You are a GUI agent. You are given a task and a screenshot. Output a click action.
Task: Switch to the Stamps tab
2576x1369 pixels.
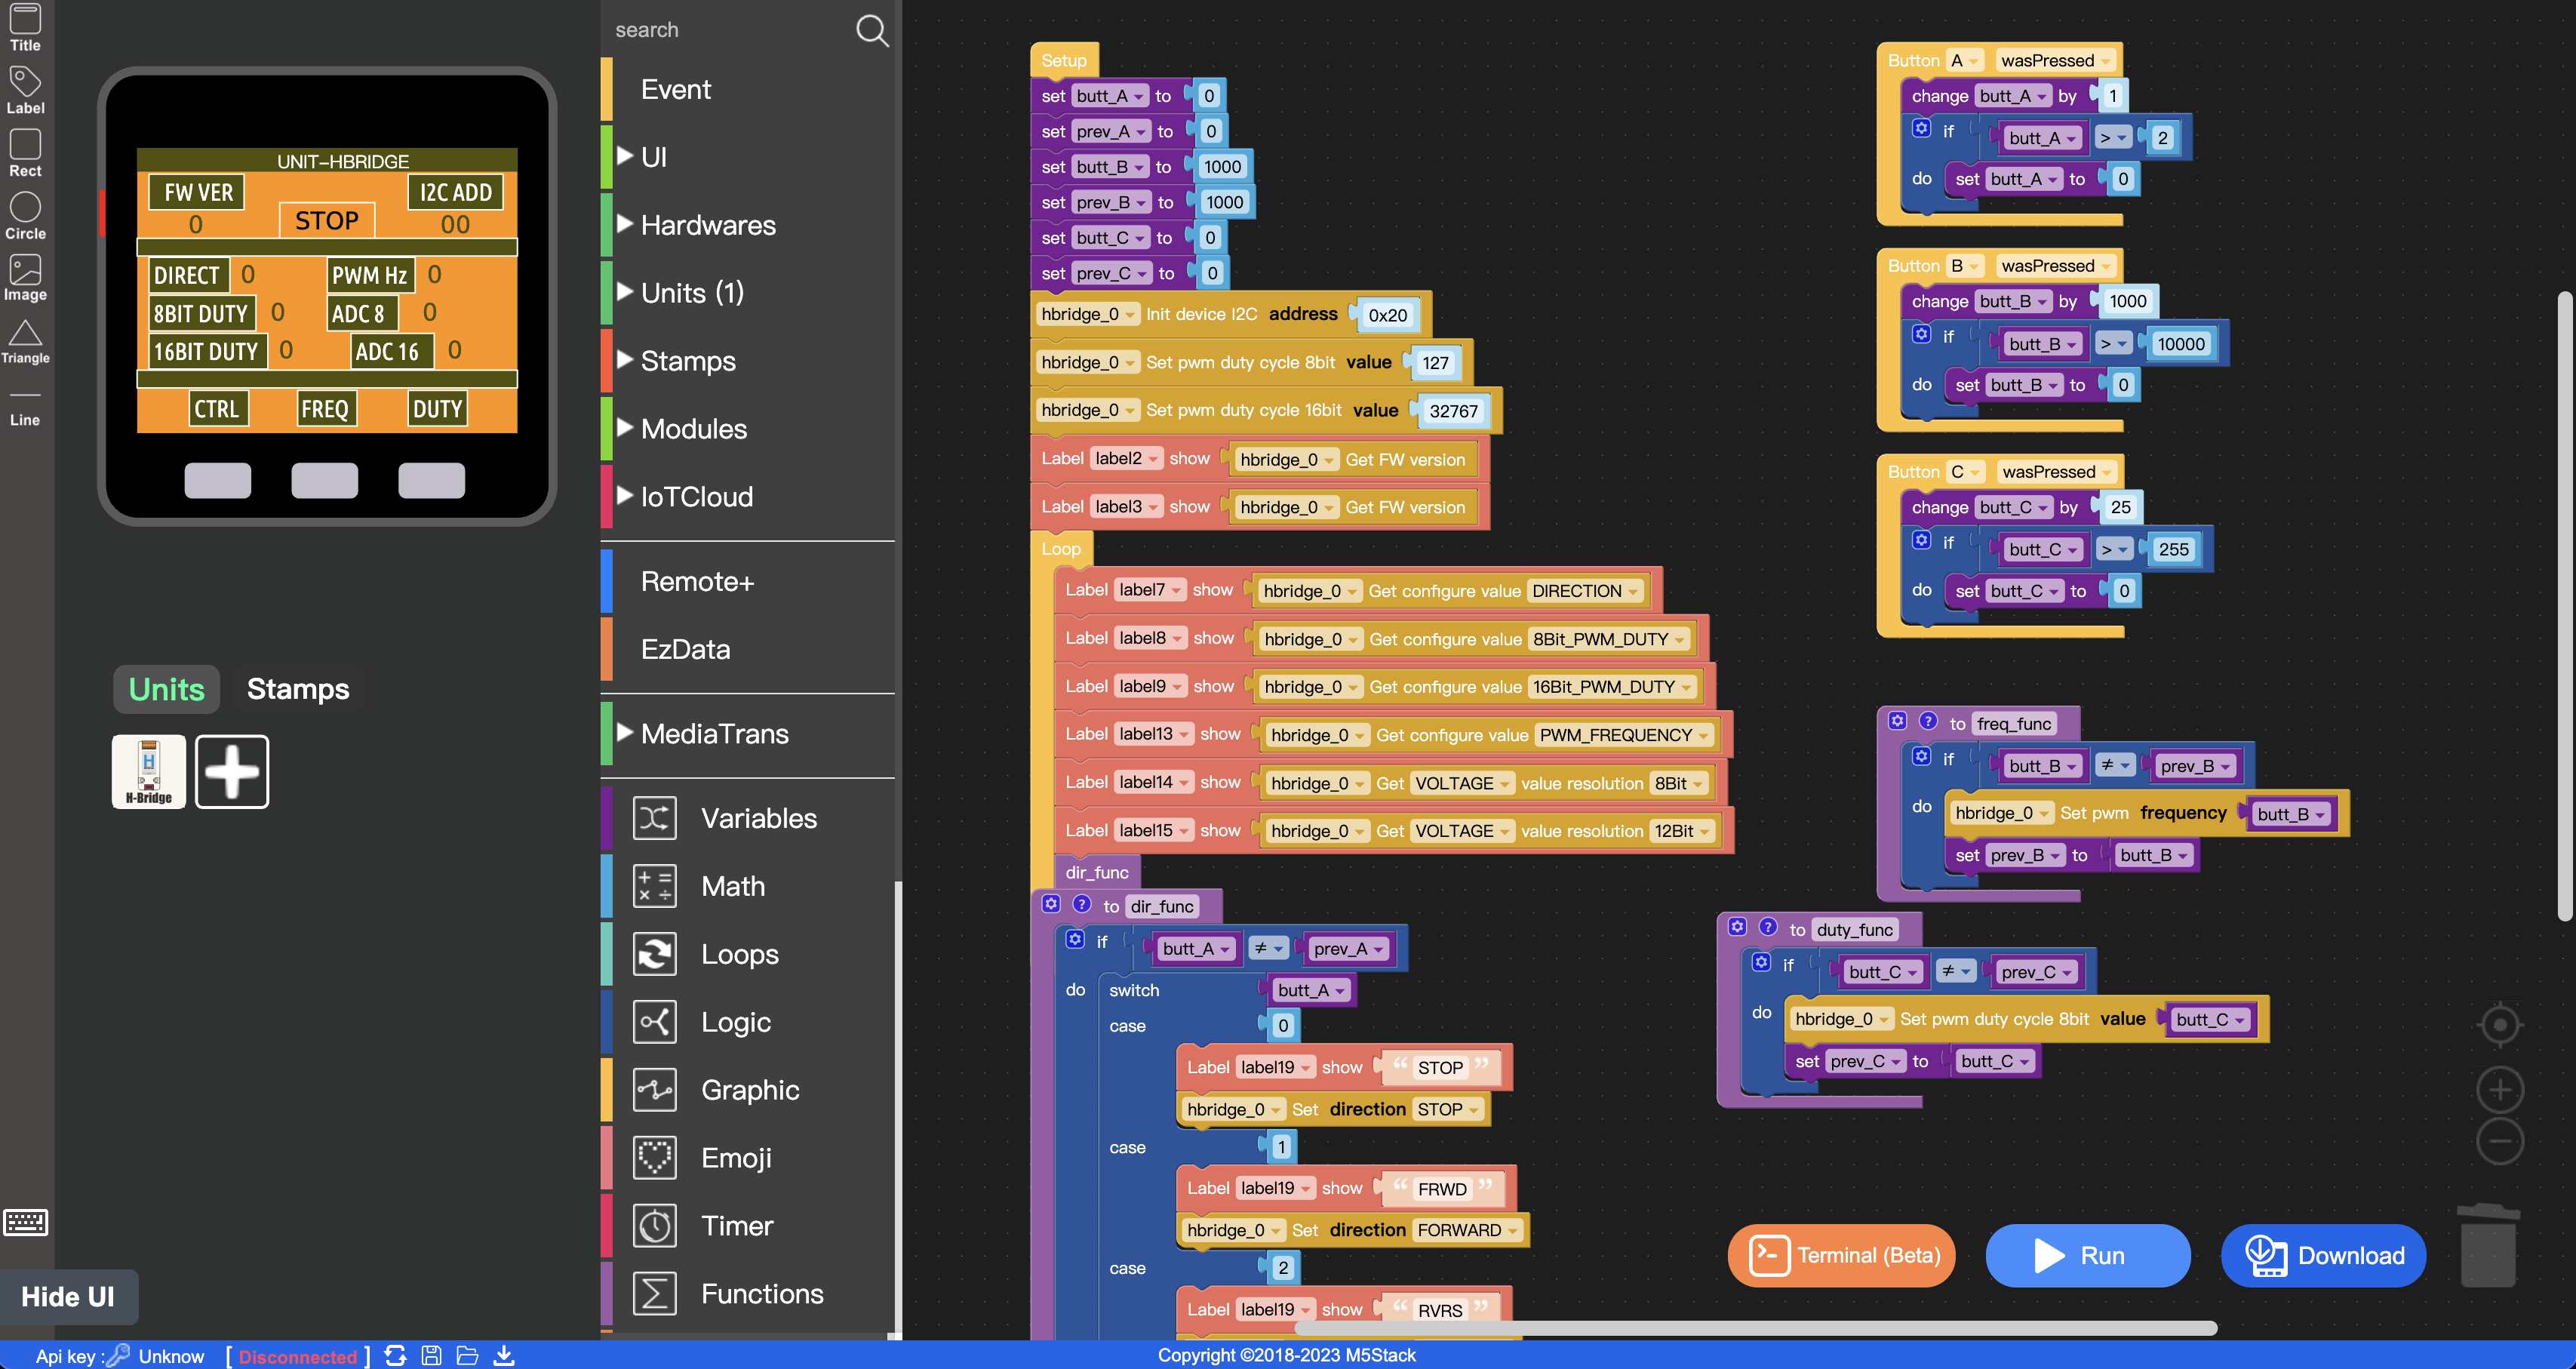point(298,689)
